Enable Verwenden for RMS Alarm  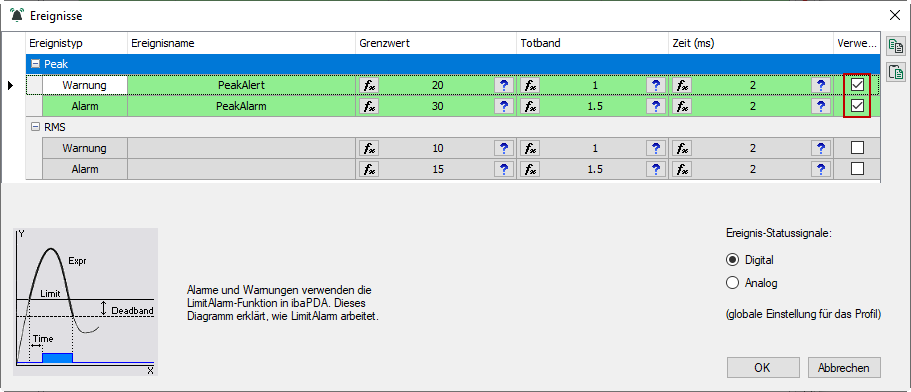857,169
